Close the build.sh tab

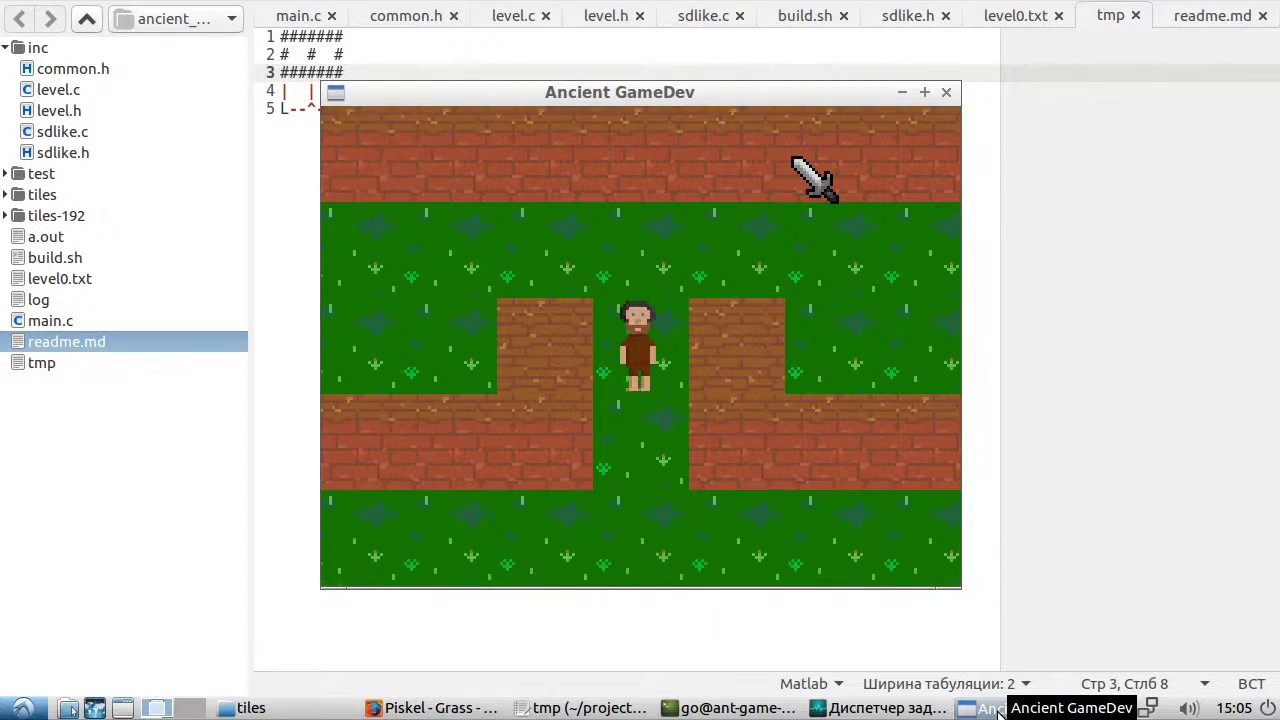843,16
